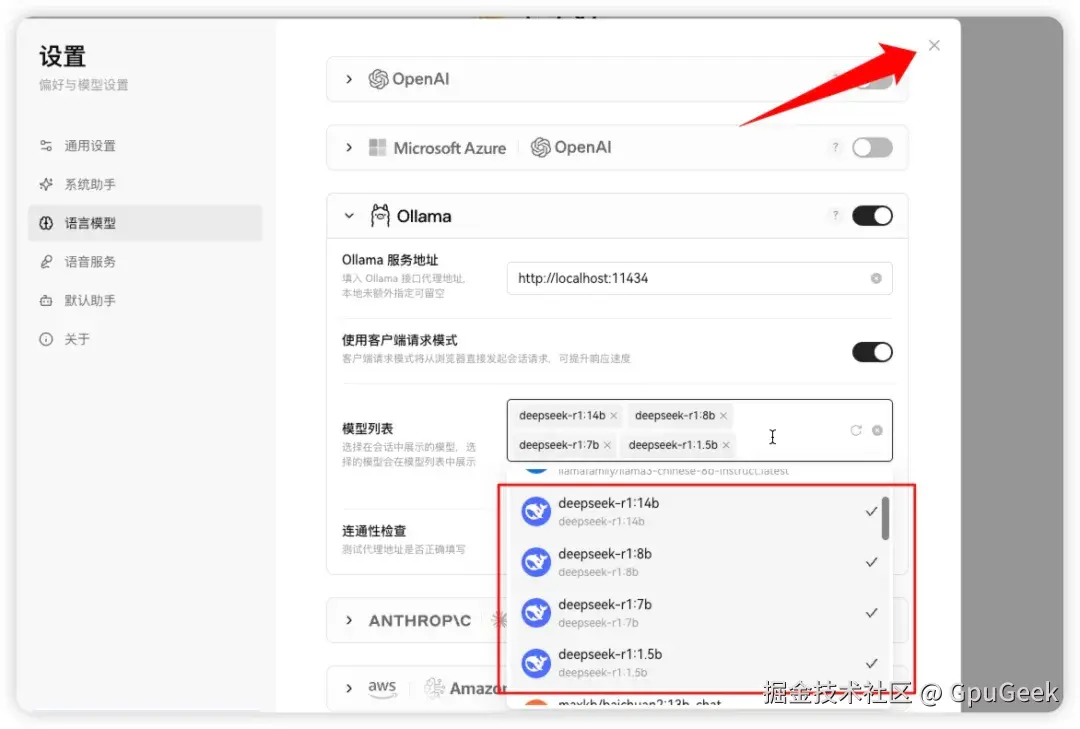Clear all selected models in 模型列表
The width and height of the screenshot is (1080, 729).
coord(877,430)
